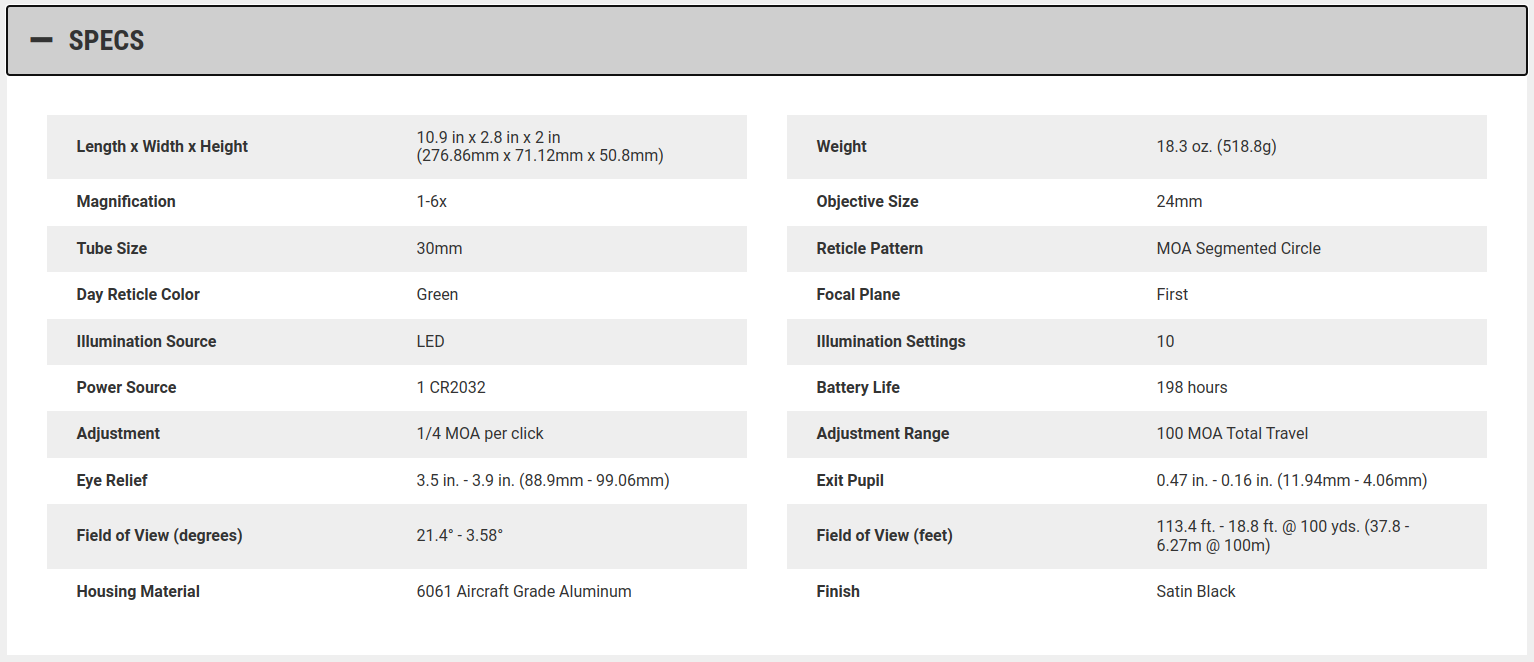Select the 1-6x magnification value
Screen dimensions: 1534x662
pyautogui.click(x=431, y=202)
